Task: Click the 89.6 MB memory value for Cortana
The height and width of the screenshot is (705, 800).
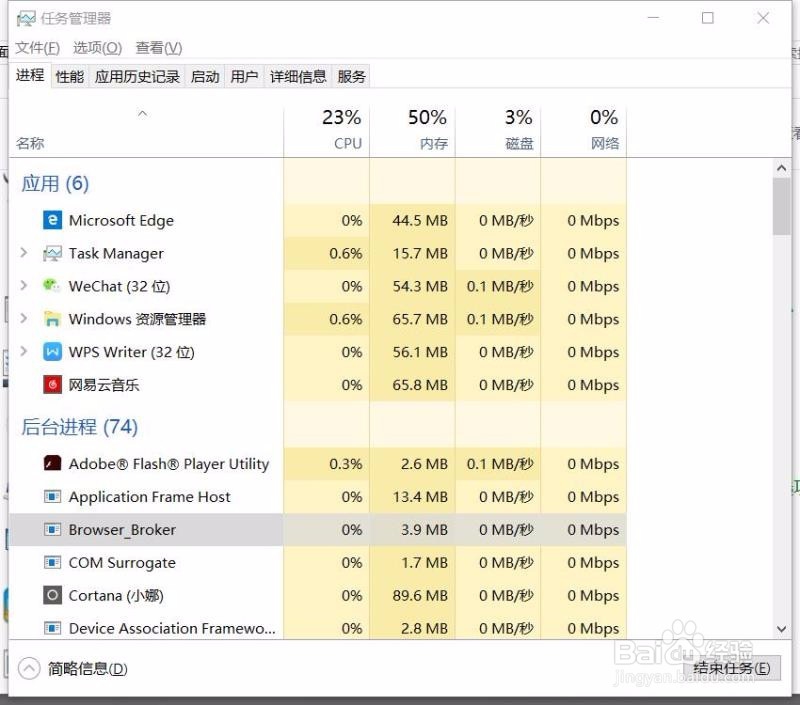Action: tap(420, 595)
